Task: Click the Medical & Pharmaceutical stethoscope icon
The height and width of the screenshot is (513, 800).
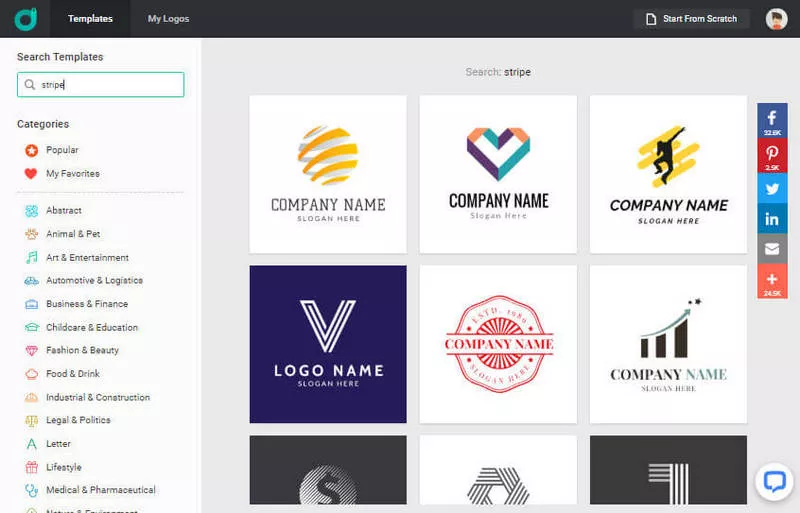Action: coord(32,490)
